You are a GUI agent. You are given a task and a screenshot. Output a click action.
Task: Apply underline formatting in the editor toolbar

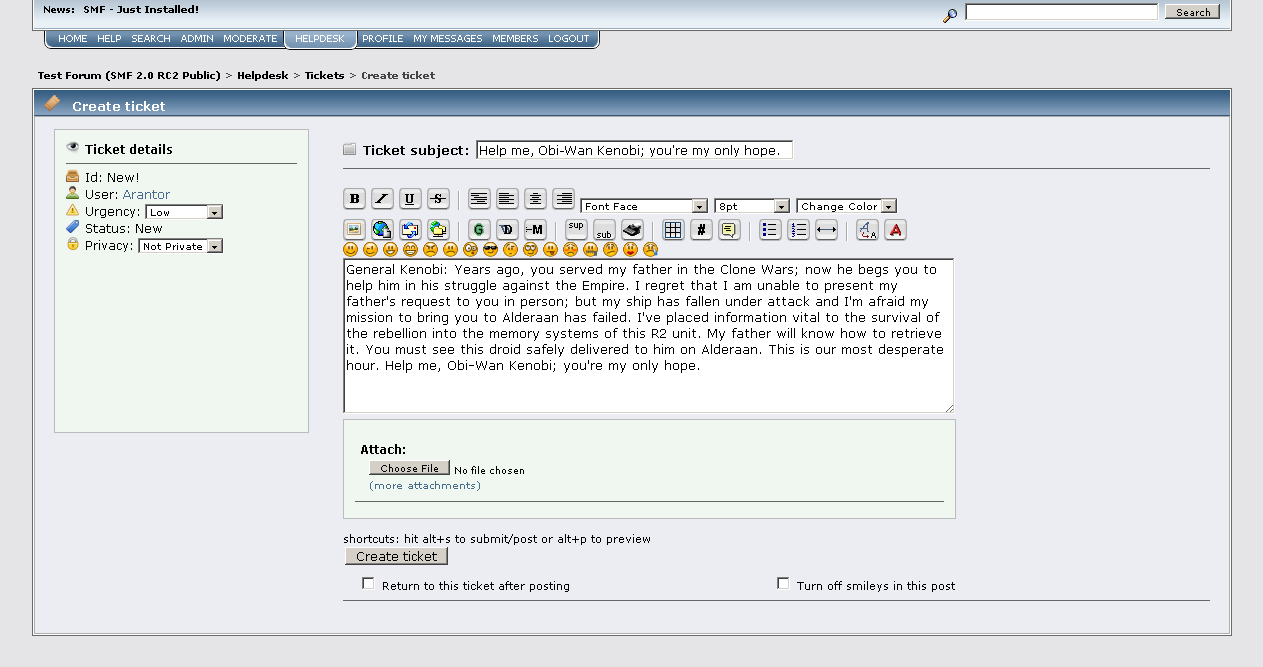pyautogui.click(x=410, y=198)
